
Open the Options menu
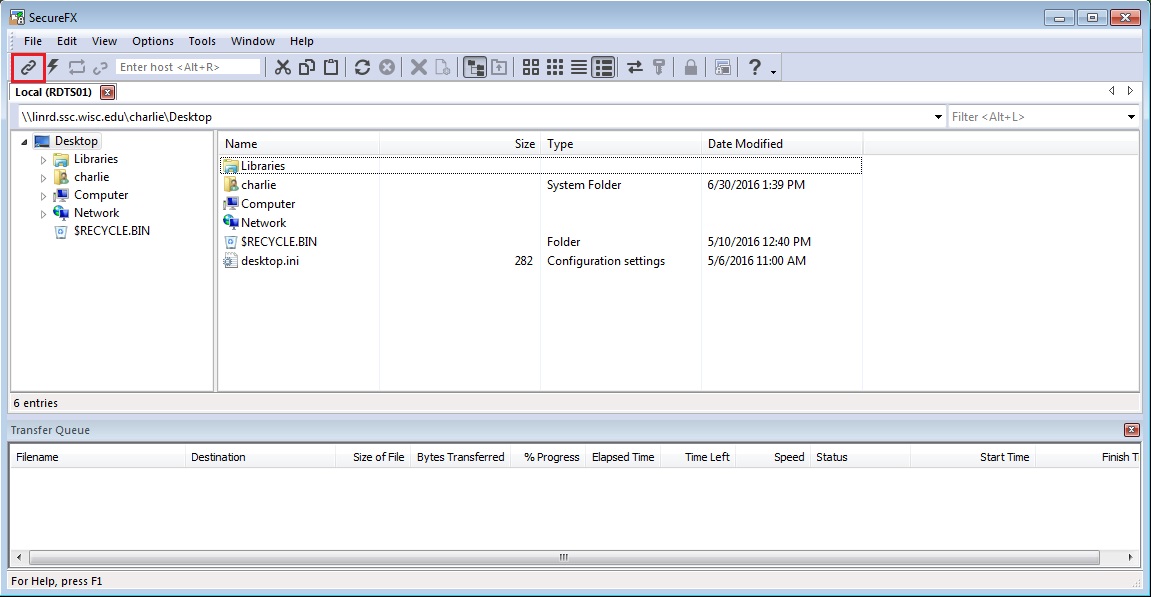(x=153, y=41)
